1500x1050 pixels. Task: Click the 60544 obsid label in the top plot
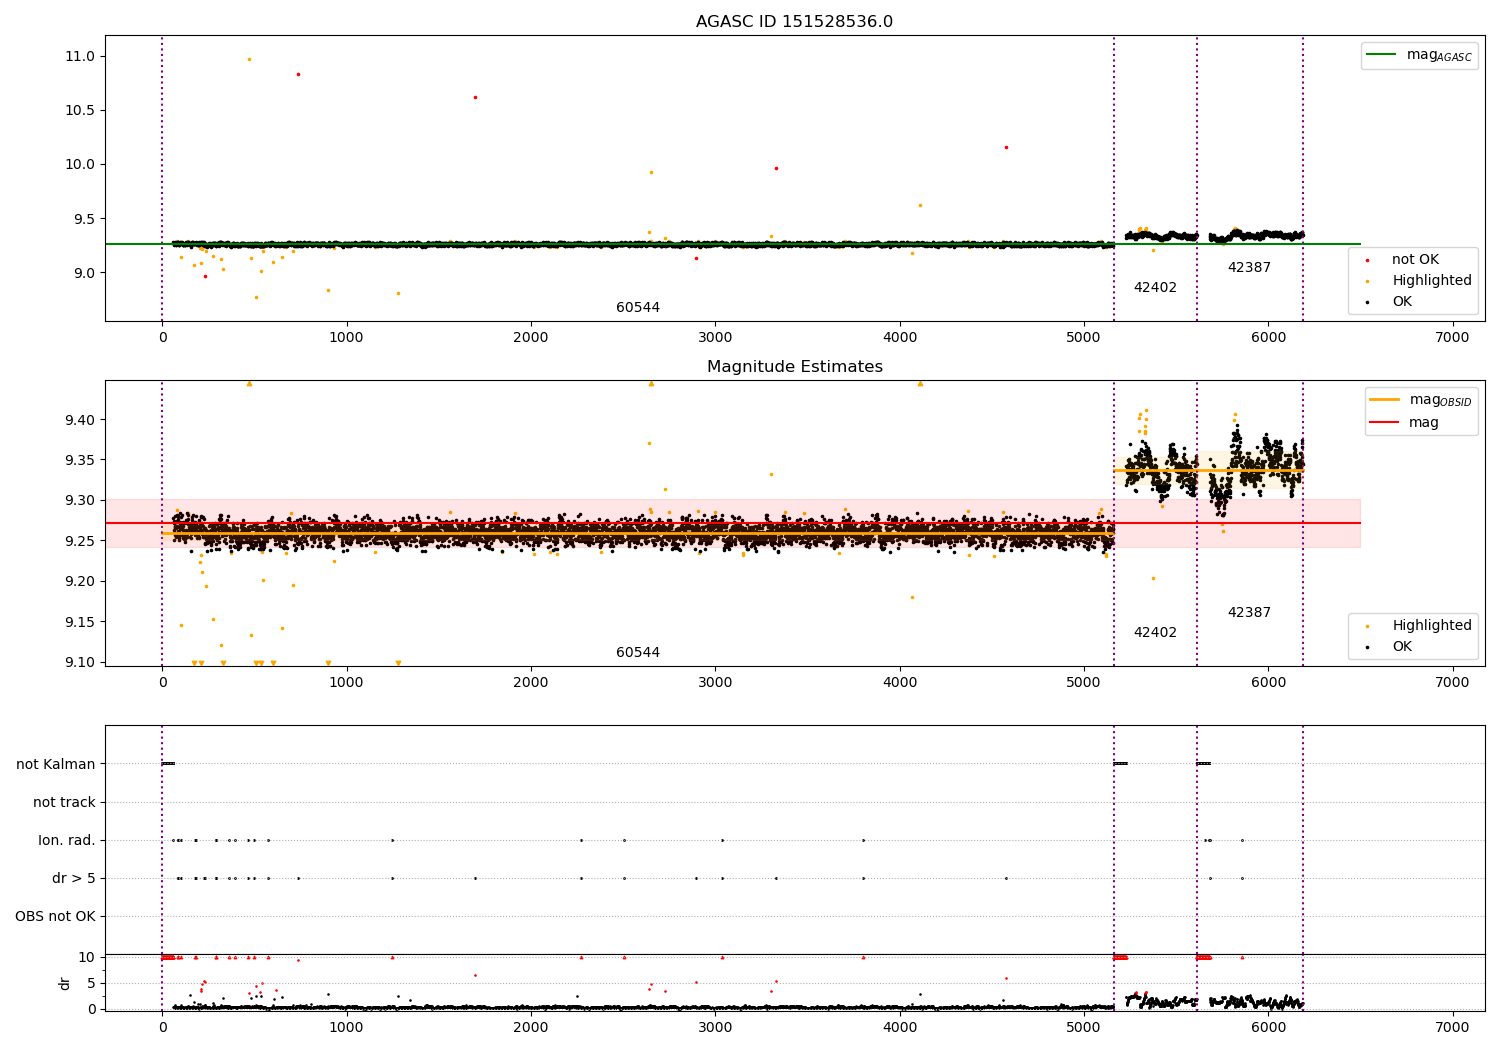pyautogui.click(x=638, y=308)
